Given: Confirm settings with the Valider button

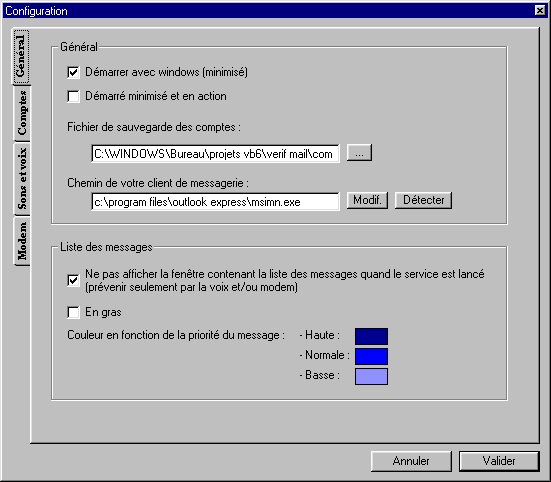Looking at the screenshot, I should (x=499, y=461).
